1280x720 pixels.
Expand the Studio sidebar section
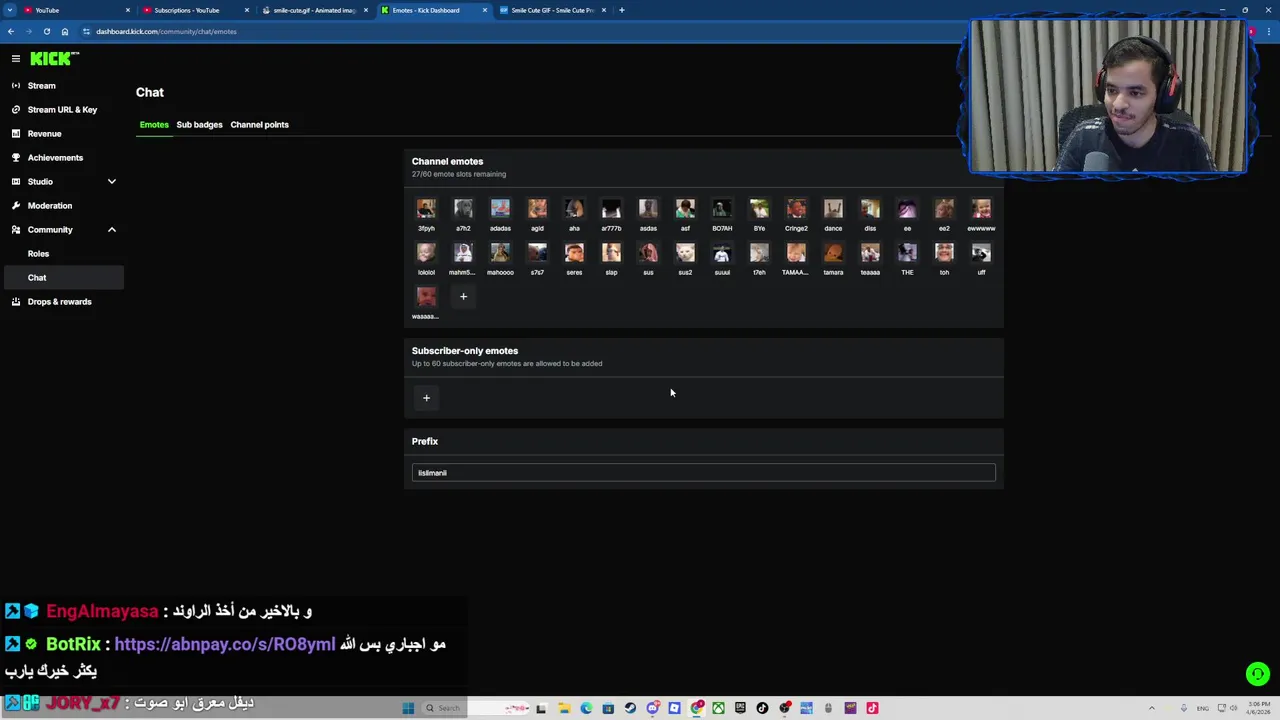tap(62, 182)
